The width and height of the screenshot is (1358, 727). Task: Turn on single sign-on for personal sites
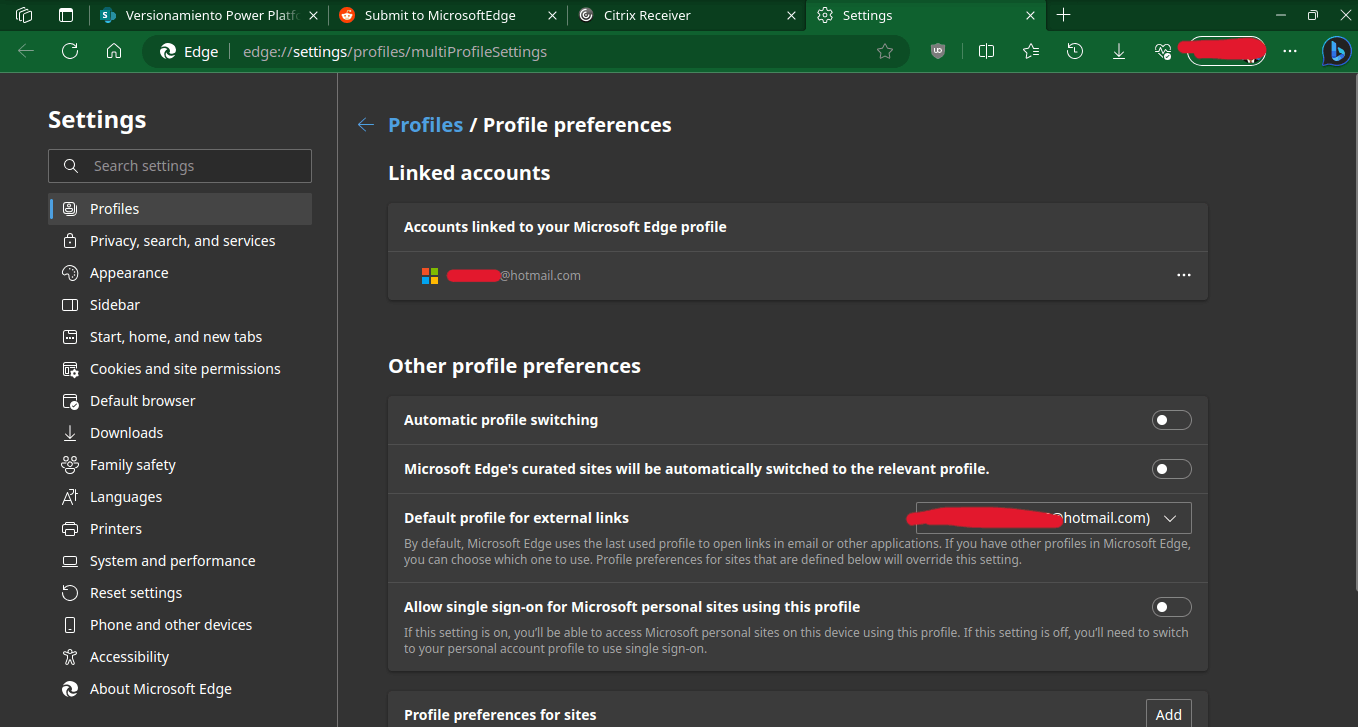tap(1171, 607)
